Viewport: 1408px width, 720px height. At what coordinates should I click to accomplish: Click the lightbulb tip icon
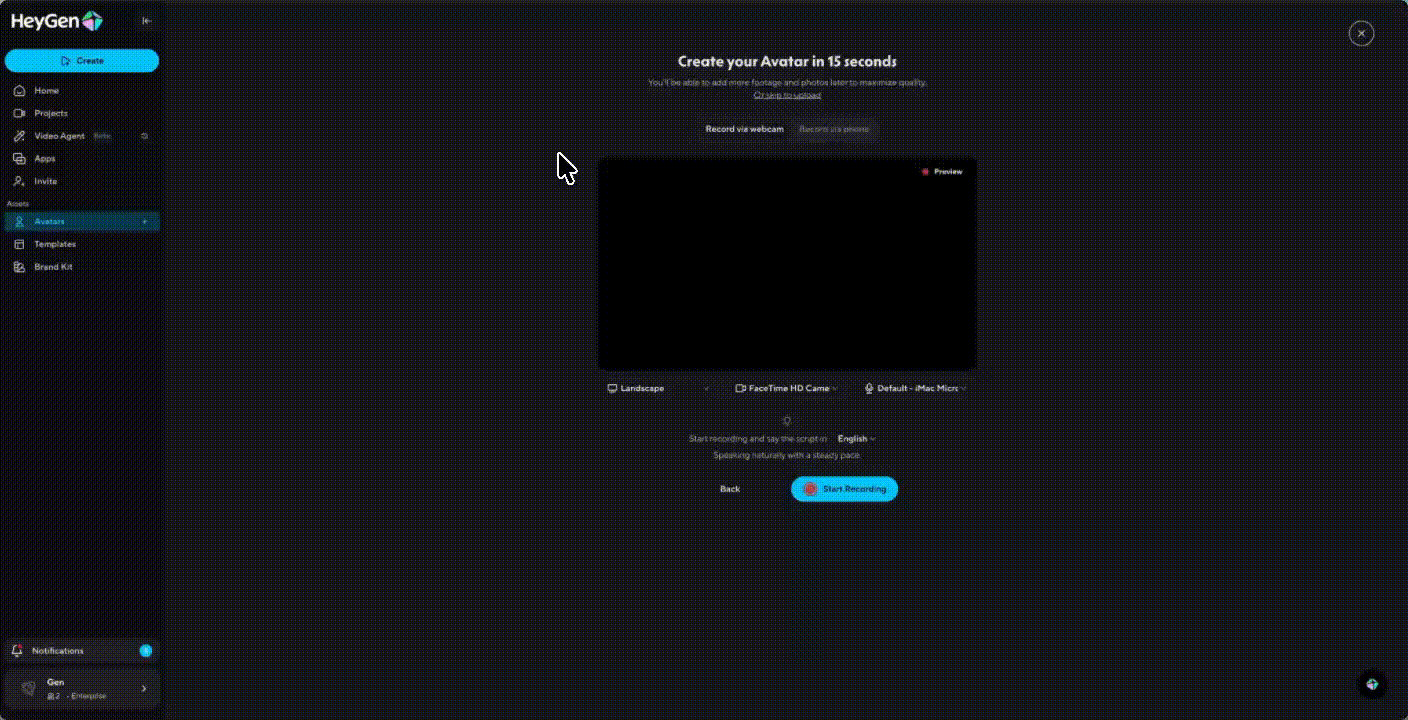click(x=787, y=421)
